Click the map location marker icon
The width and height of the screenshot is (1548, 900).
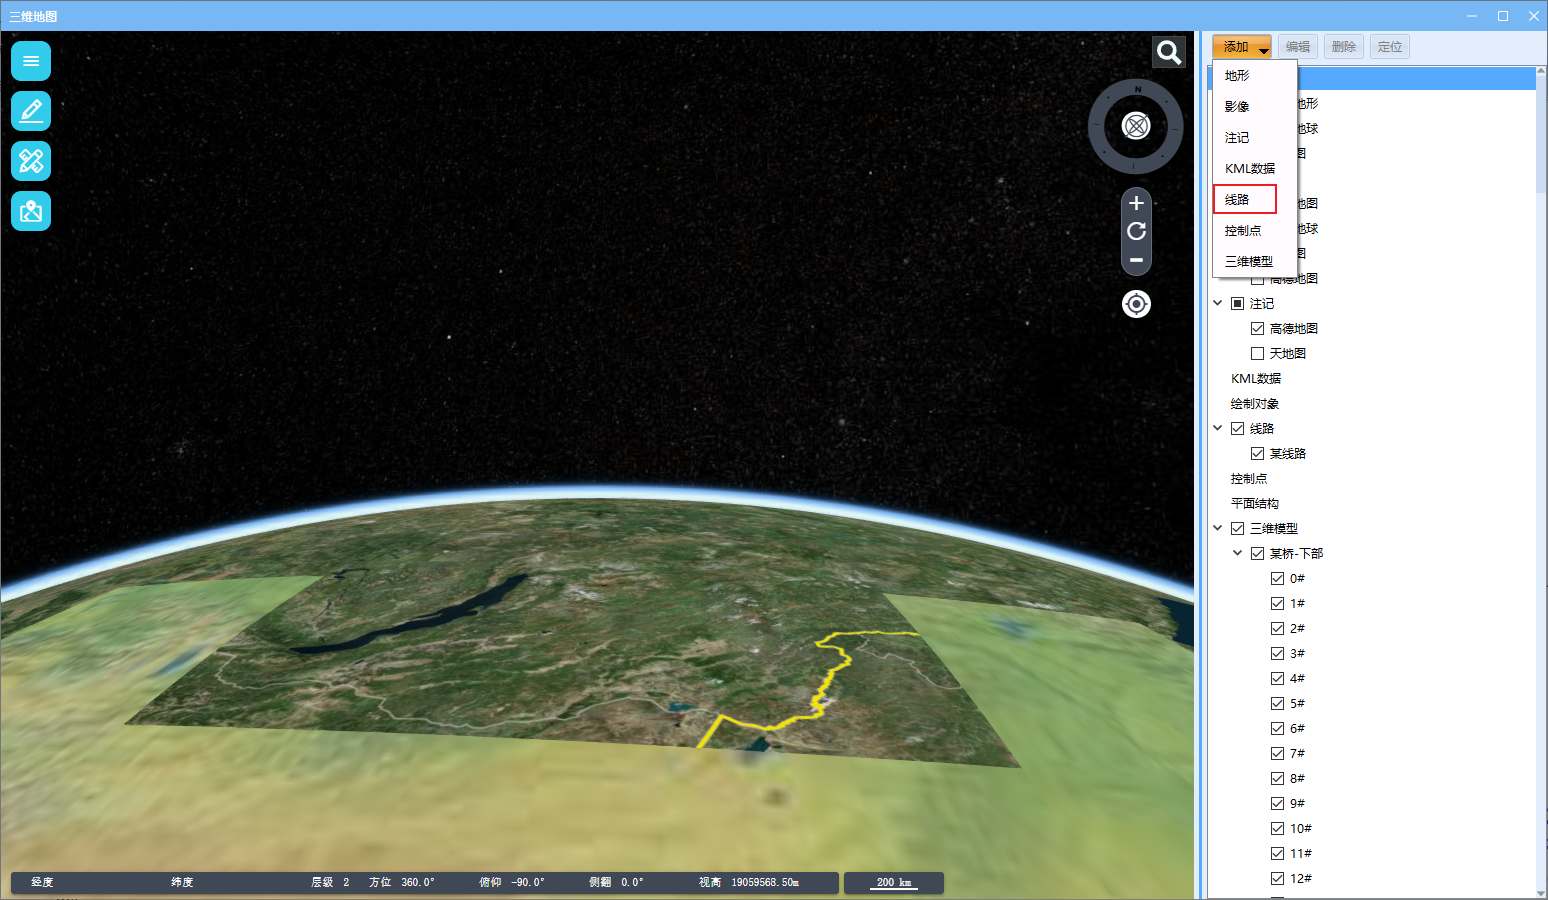(31, 211)
